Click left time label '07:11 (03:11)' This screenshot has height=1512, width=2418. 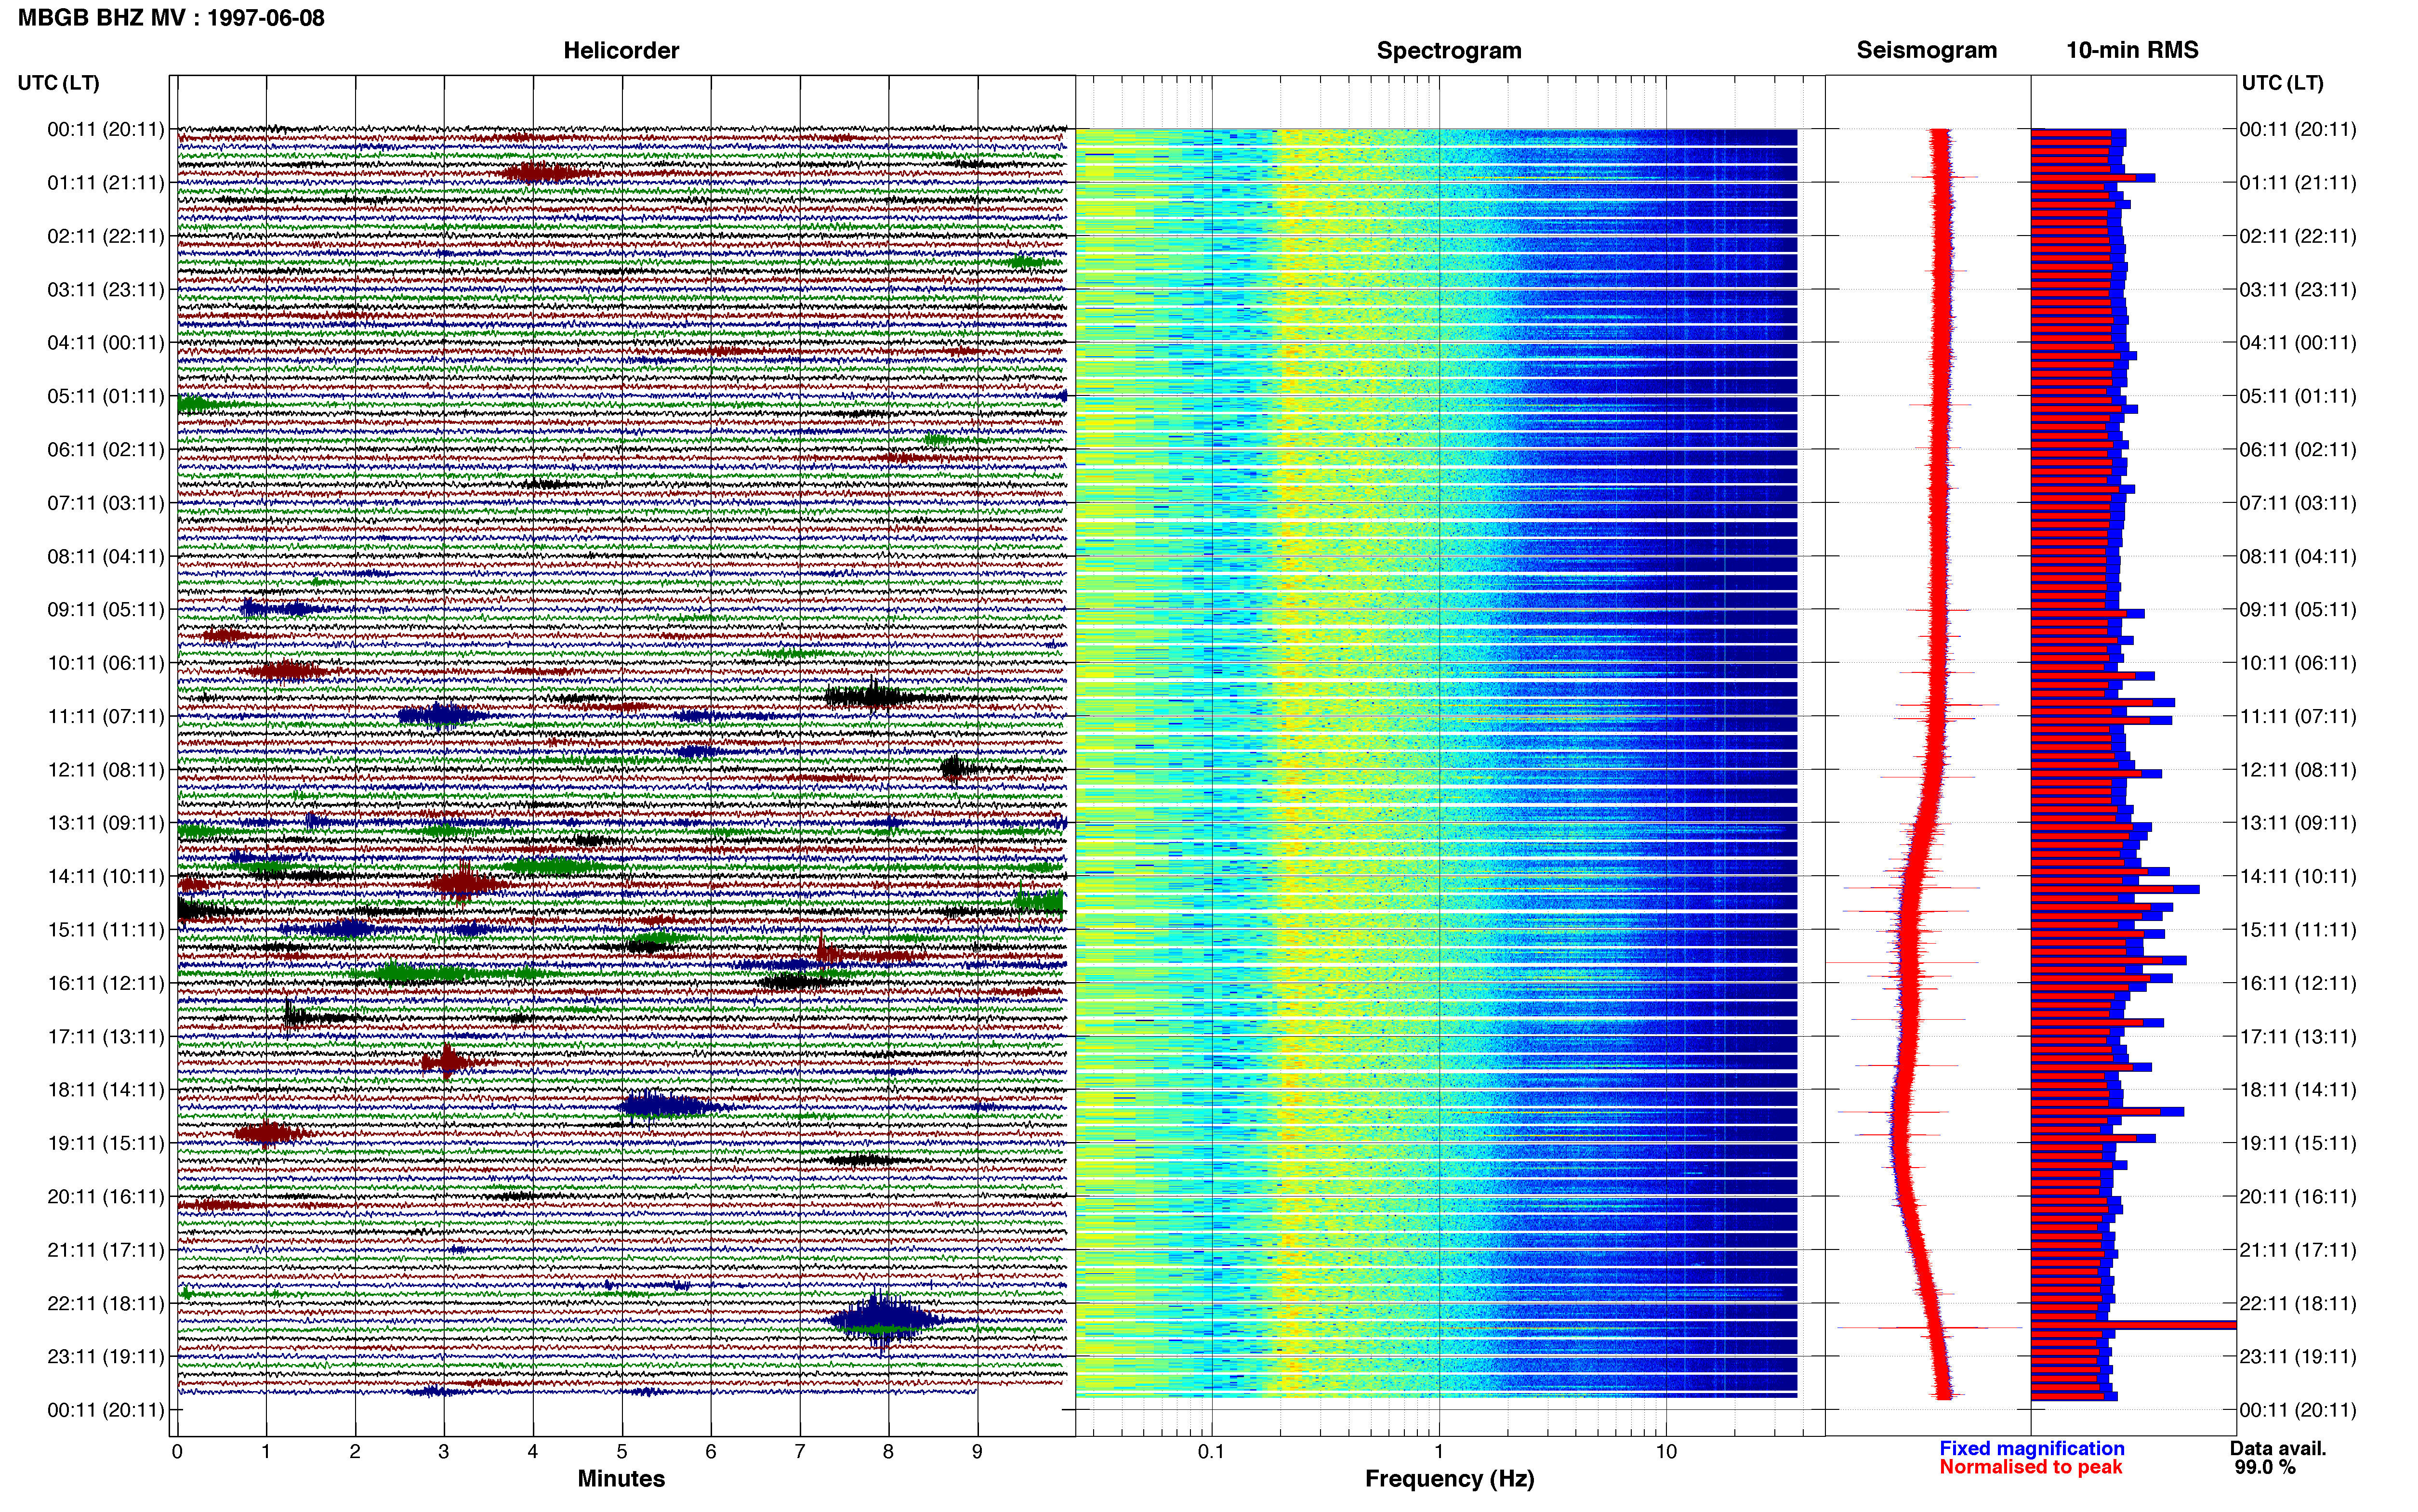point(106,503)
